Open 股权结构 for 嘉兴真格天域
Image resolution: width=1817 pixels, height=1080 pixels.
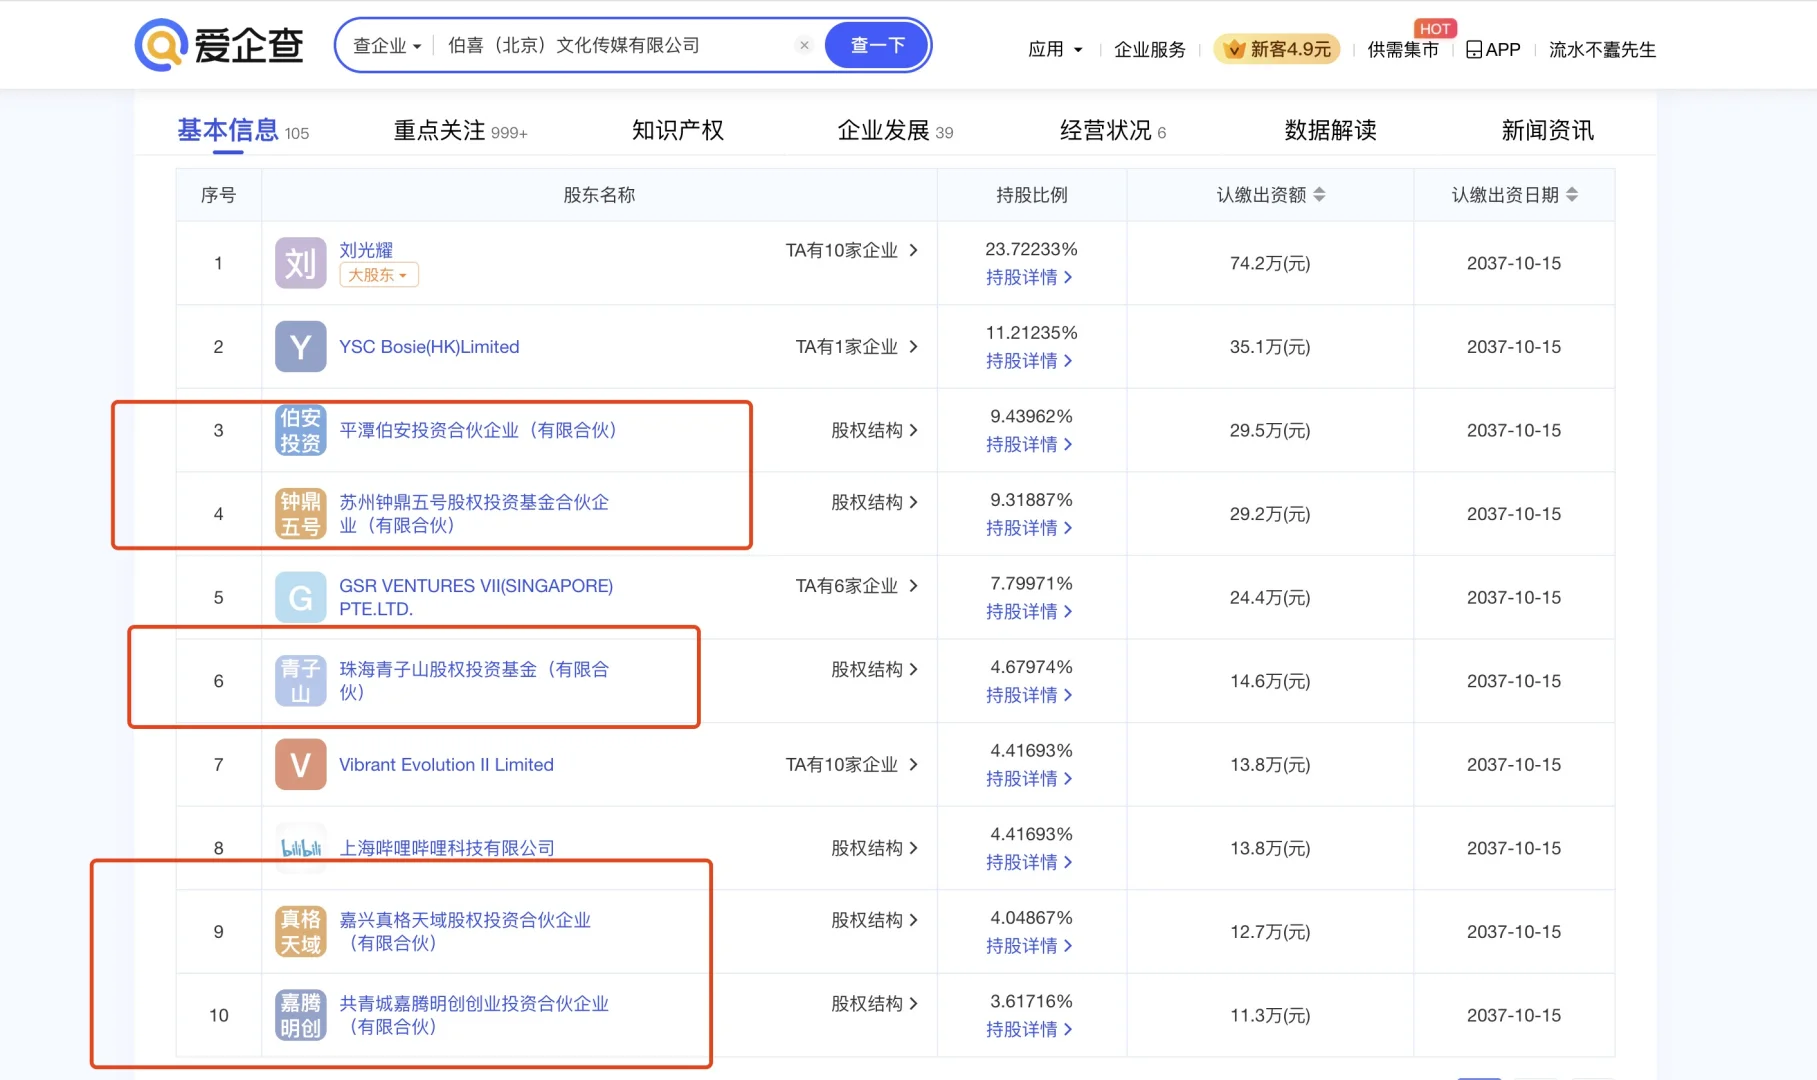tap(874, 920)
